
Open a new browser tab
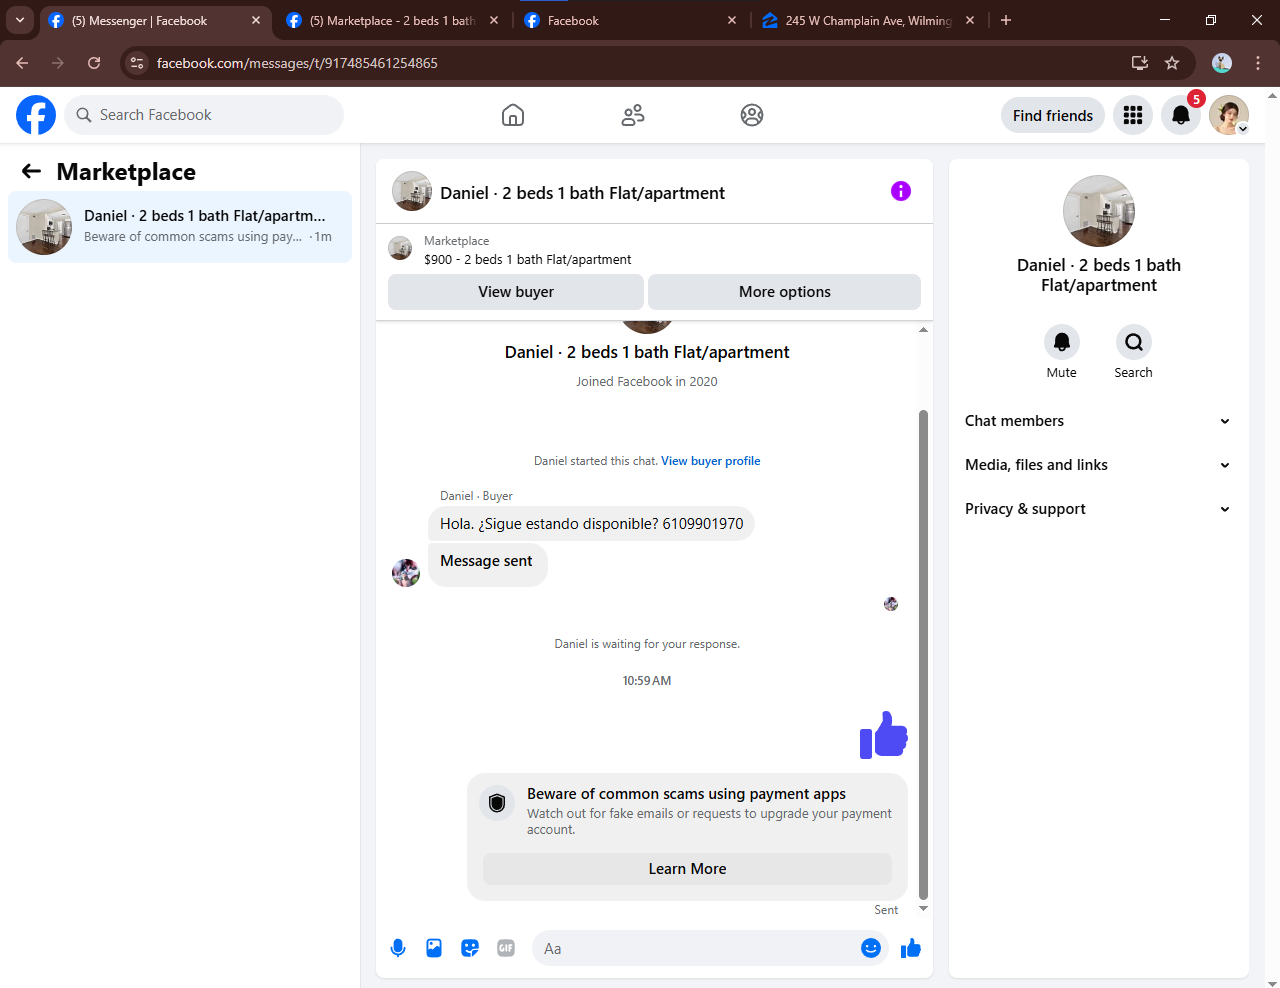1006,20
